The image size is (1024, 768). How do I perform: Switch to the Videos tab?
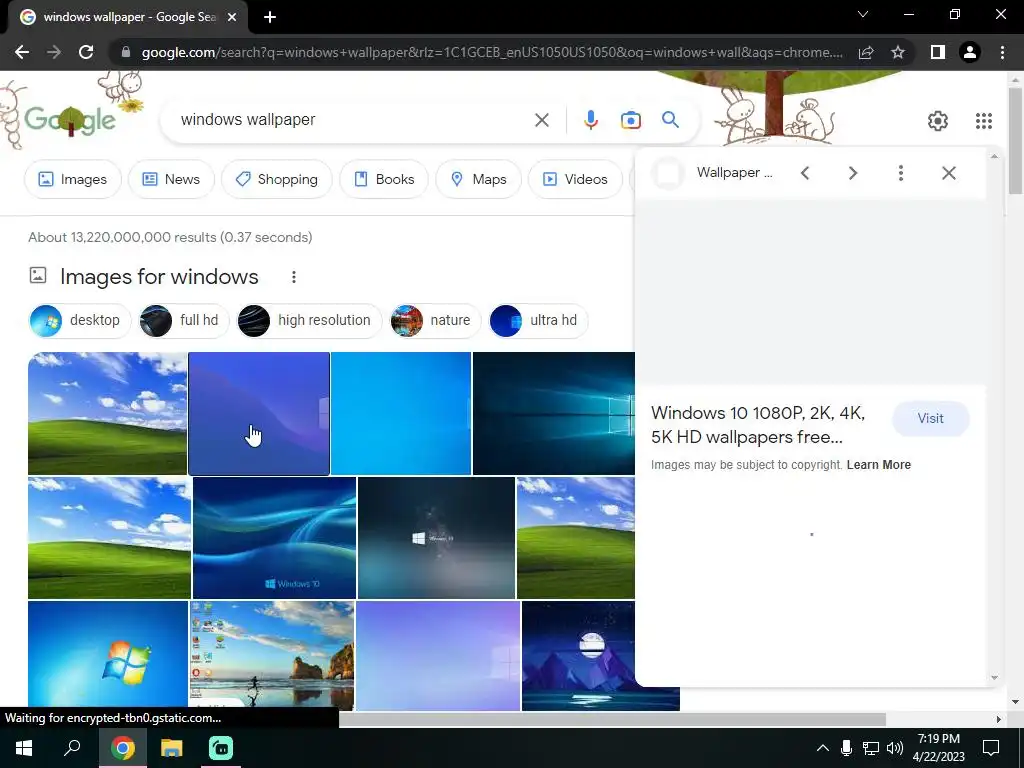[575, 179]
